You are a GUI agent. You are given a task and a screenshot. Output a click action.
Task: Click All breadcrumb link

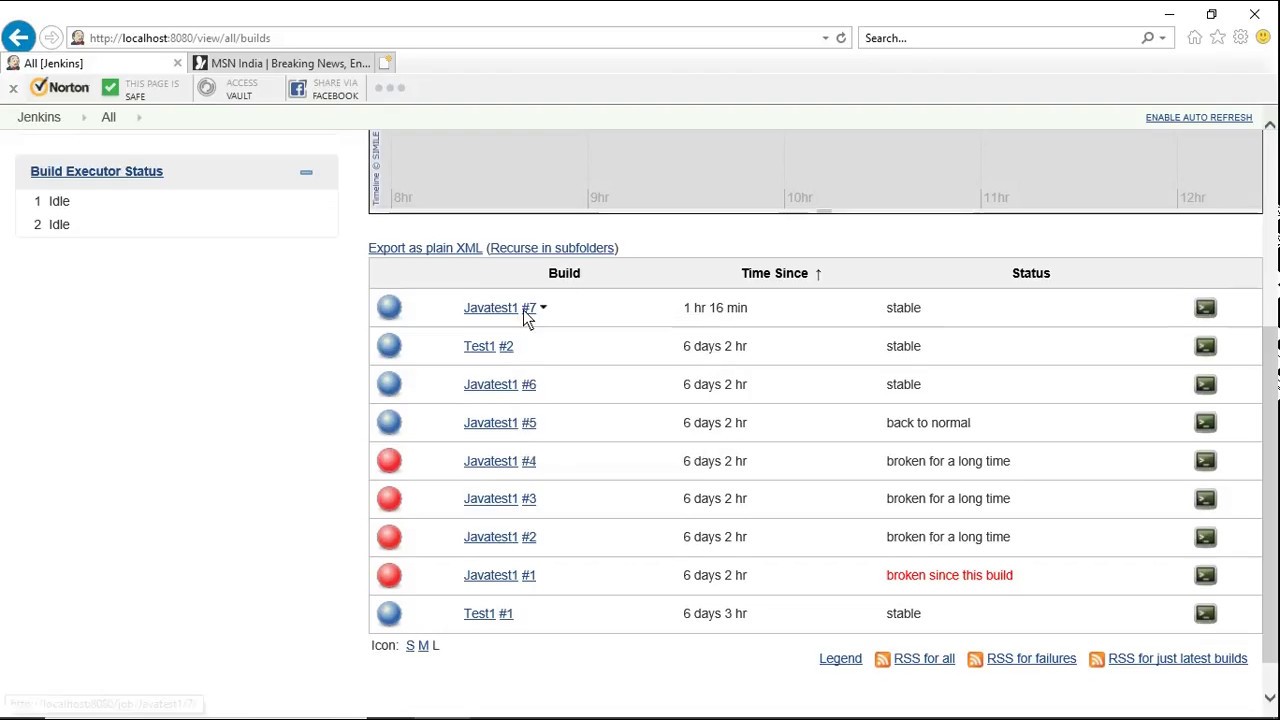point(108,117)
